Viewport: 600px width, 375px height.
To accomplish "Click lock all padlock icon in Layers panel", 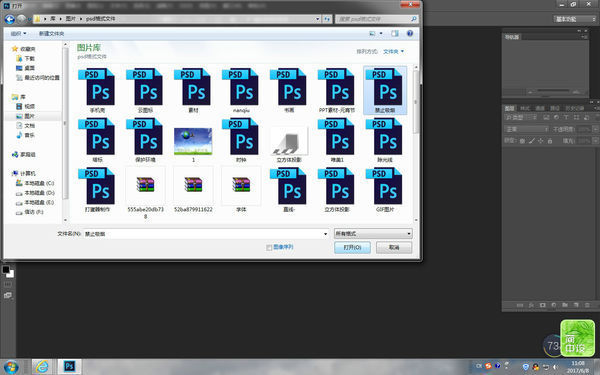I will click(550, 141).
